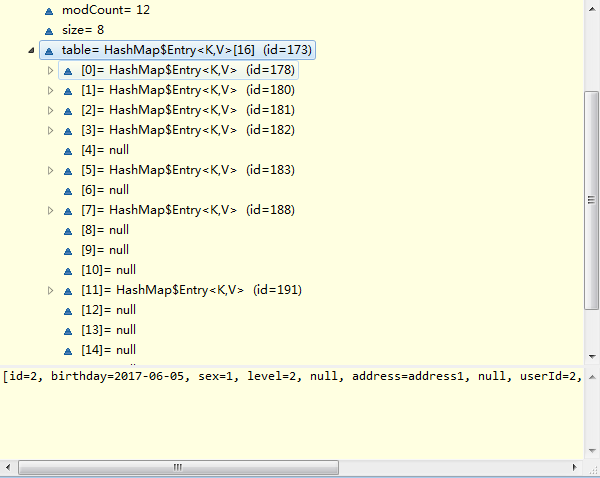Click the icon next to [10]= null
The image size is (600, 478).
click(x=68, y=271)
